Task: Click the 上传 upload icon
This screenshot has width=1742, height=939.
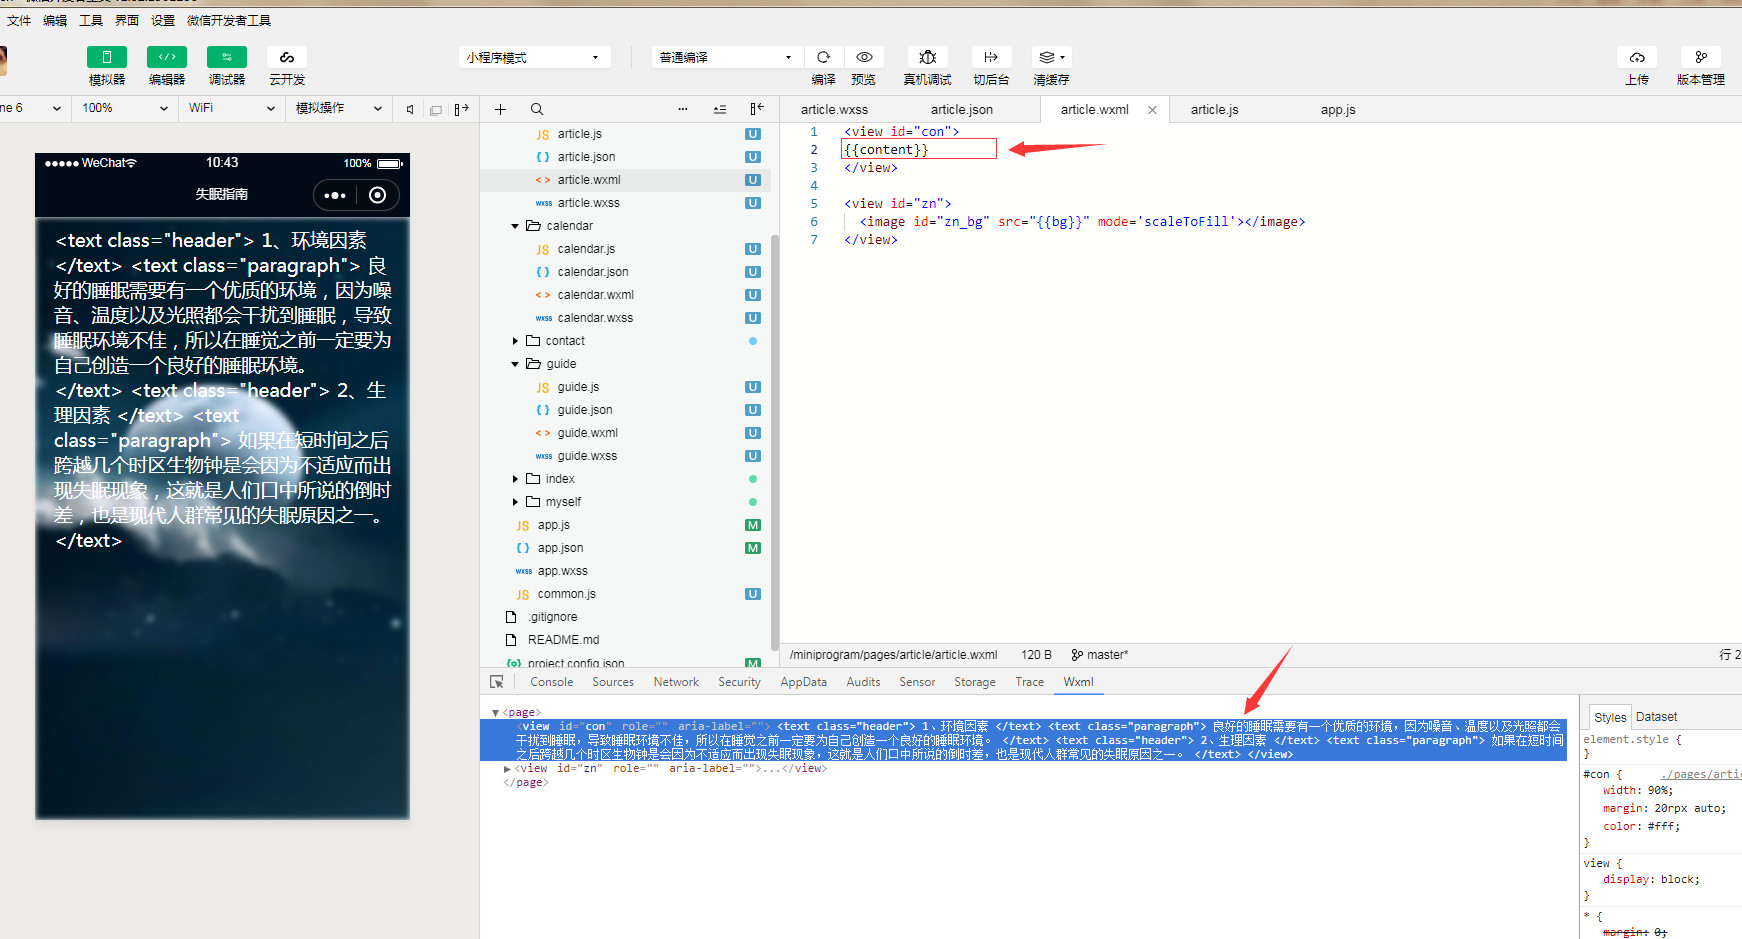Action: point(1637,57)
